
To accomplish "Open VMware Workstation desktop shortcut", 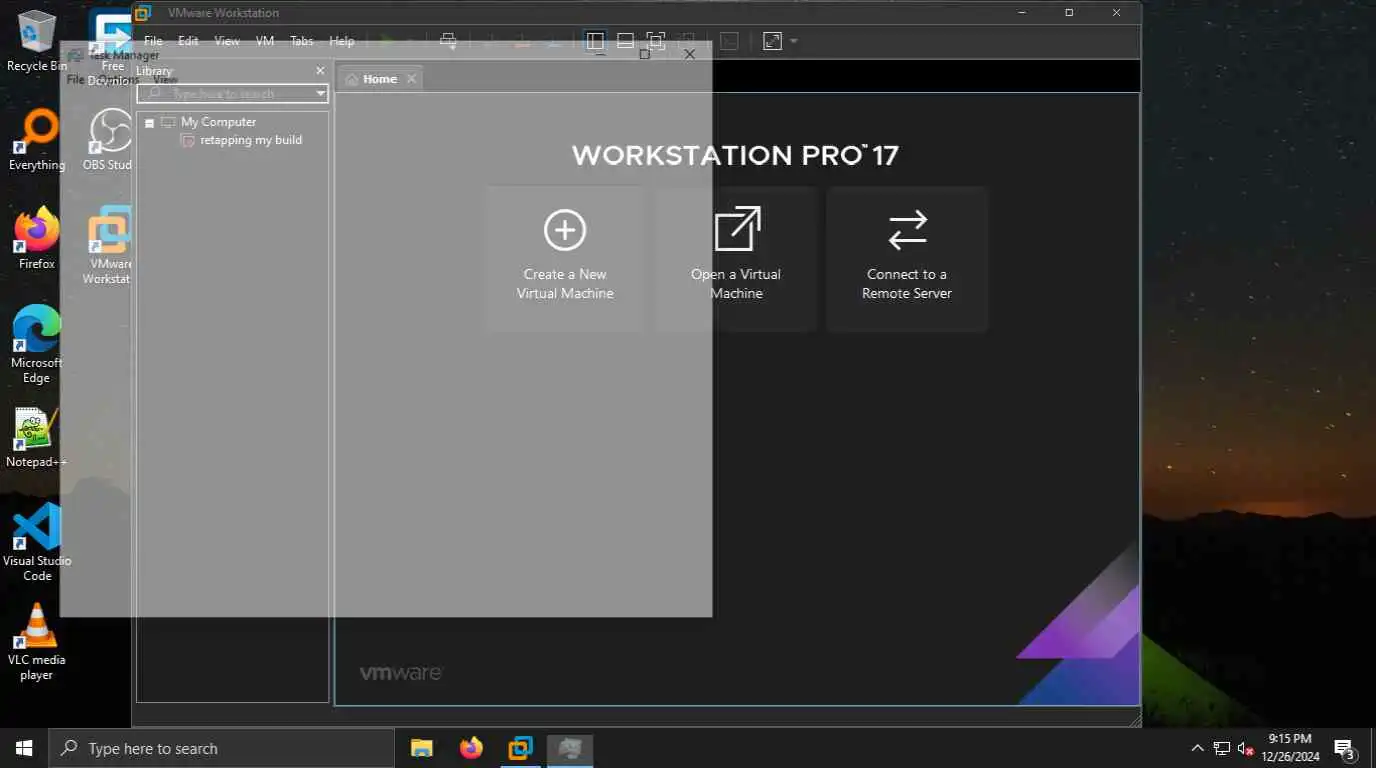I will point(108,246).
